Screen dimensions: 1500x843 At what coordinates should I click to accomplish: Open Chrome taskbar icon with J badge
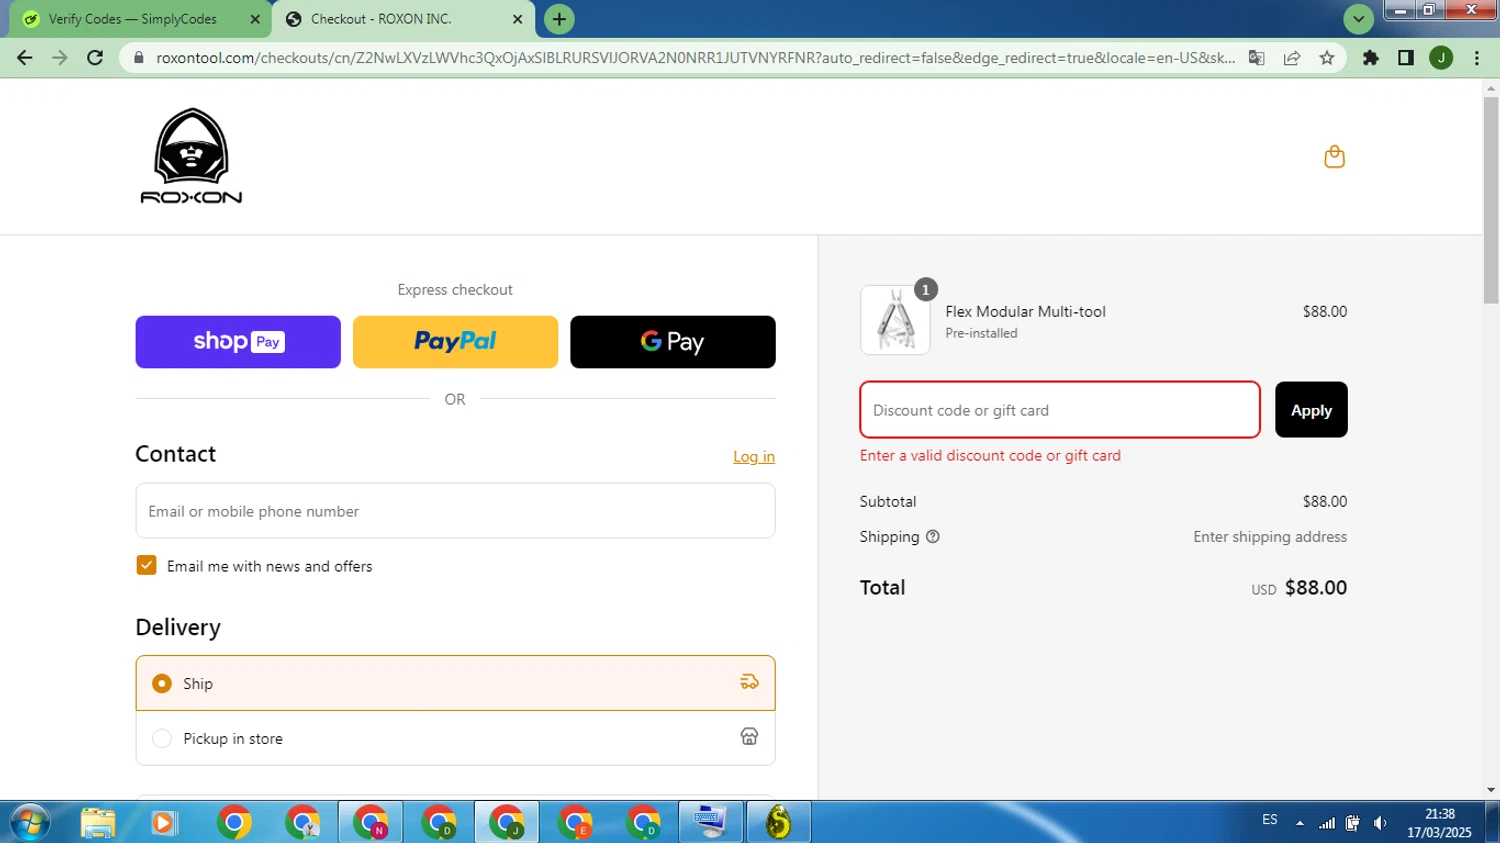tap(507, 823)
